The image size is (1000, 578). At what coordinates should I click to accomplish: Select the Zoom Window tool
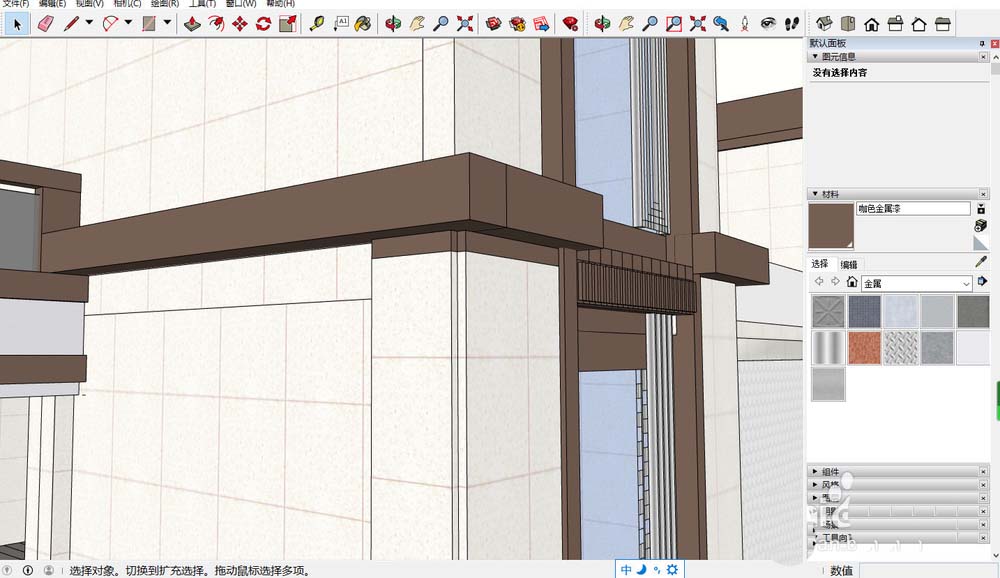pyautogui.click(x=673, y=24)
